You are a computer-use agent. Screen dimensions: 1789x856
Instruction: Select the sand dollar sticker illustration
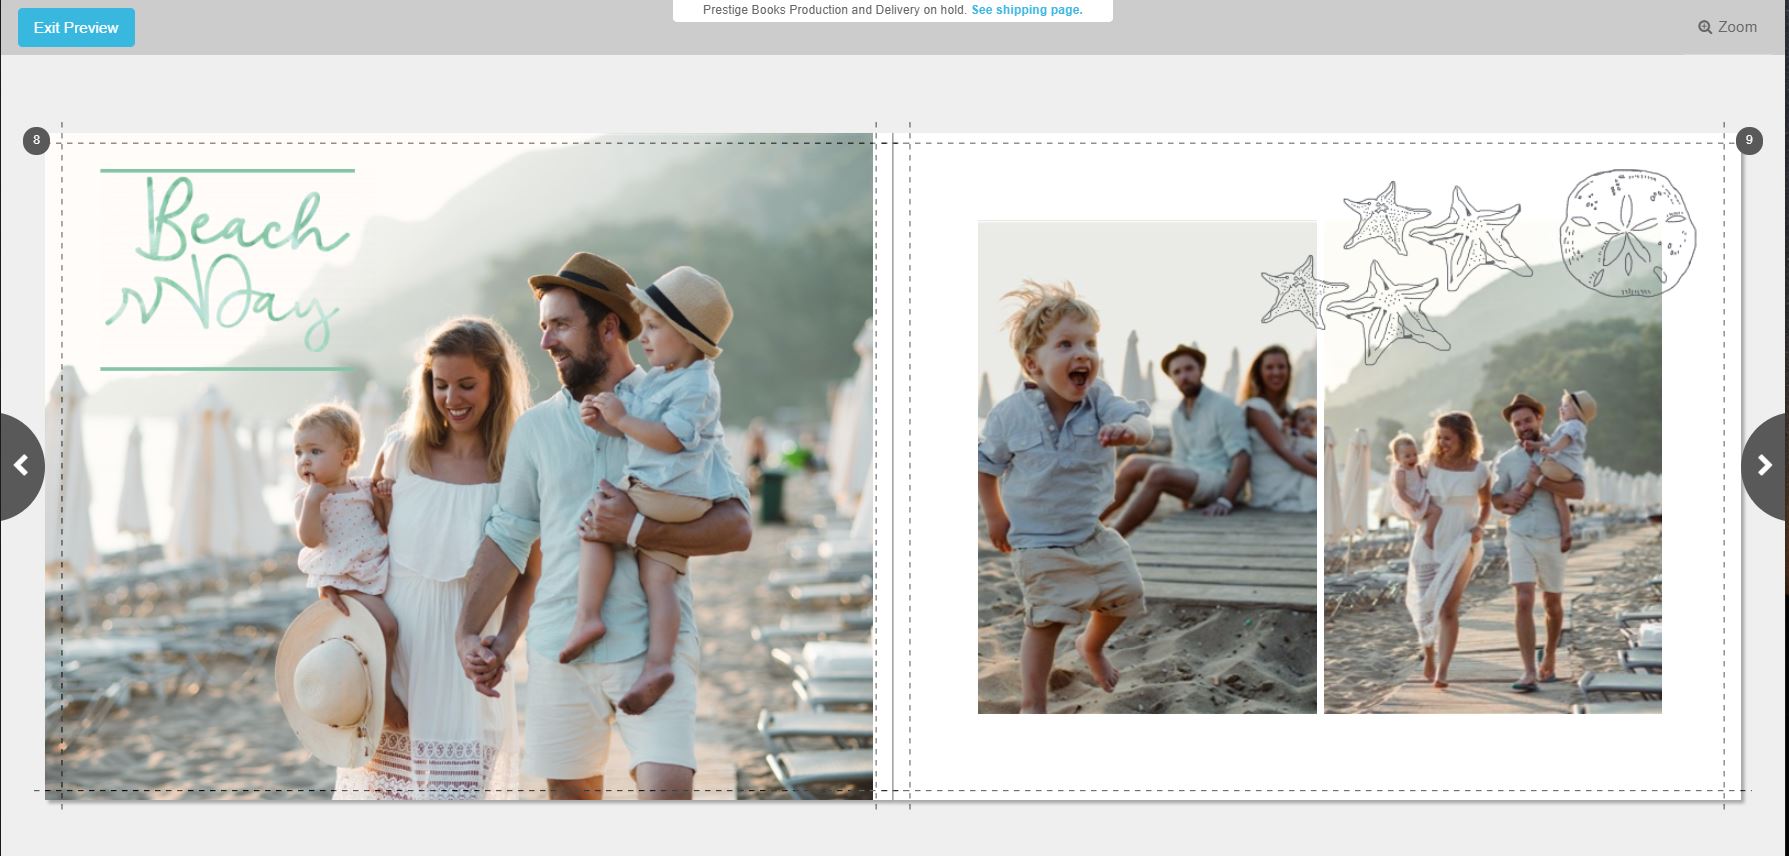1628,233
